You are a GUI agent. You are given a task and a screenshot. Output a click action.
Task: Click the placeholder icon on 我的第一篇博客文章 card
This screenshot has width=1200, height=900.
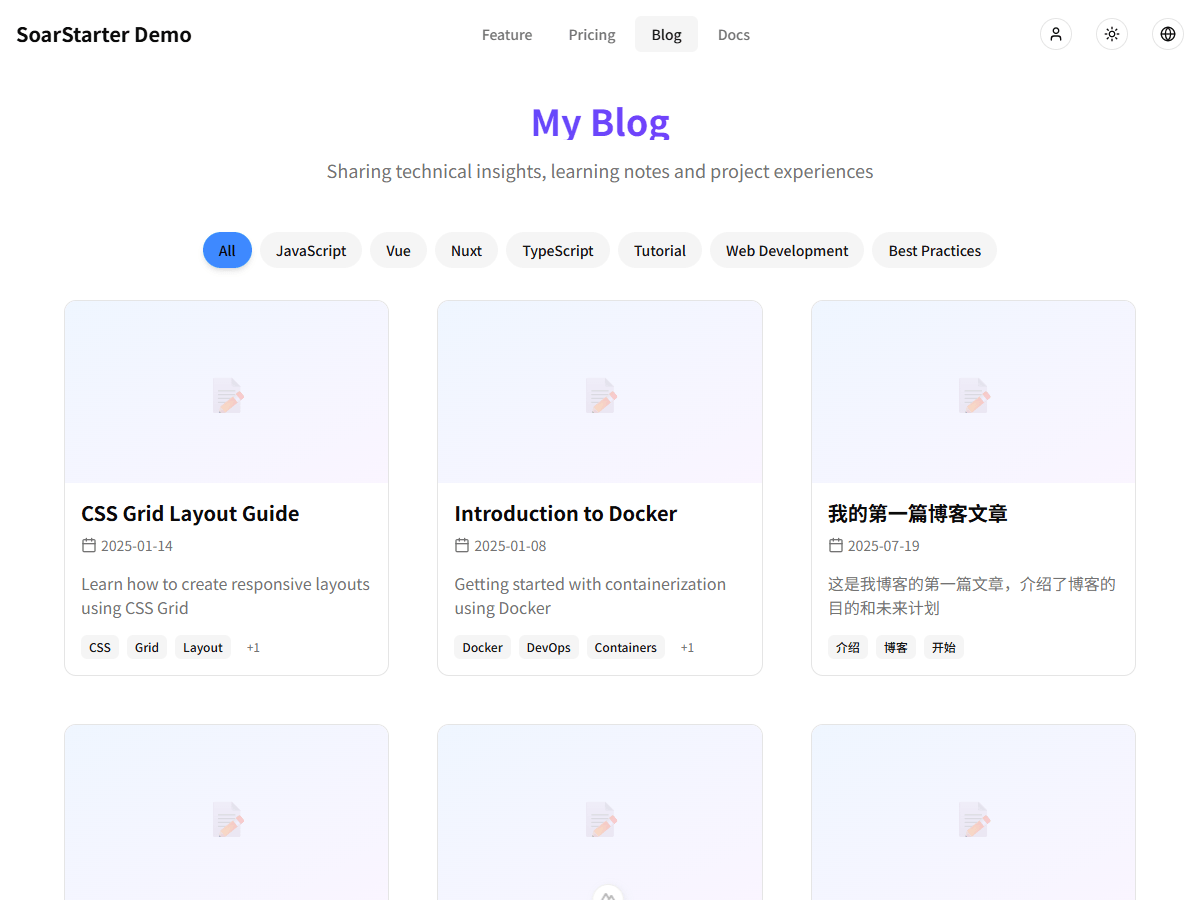click(973, 394)
